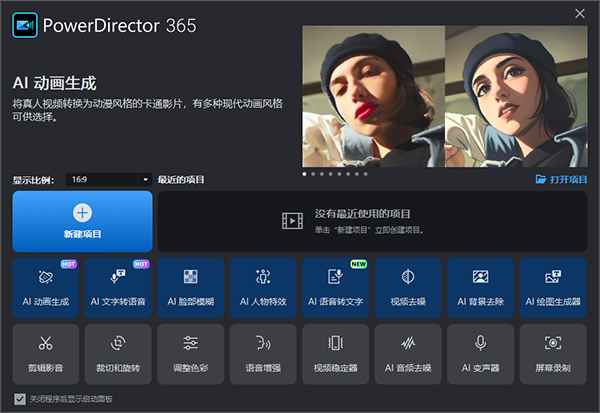Image resolution: width=600 pixels, height=413 pixels.
Task: Create a new project with 新建项目
Action: (82, 221)
